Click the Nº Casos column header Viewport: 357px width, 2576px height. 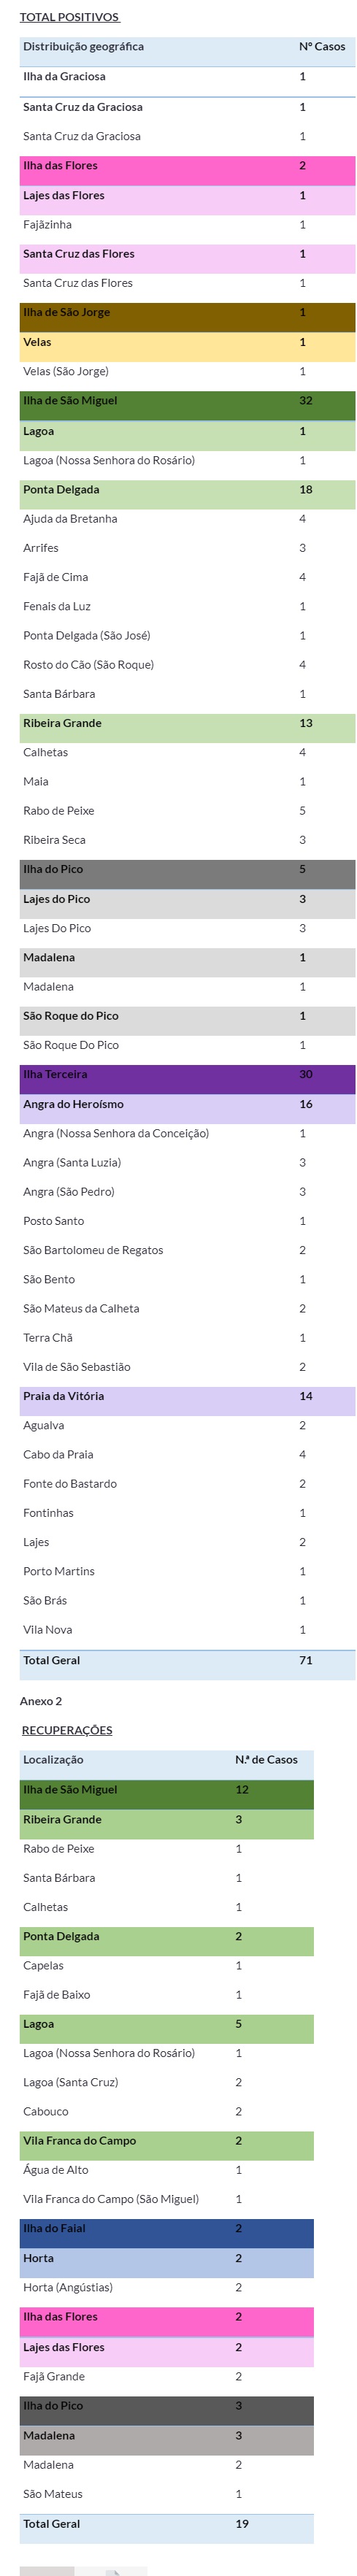click(x=322, y=47)
